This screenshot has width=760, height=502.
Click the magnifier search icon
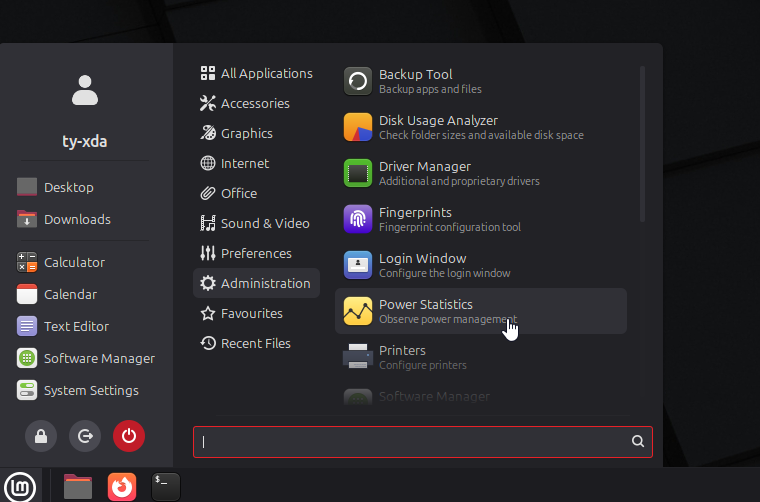[638, 441]
